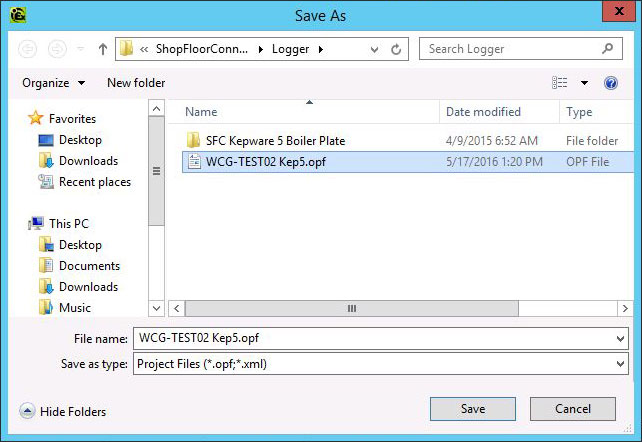Expand the Save as type dropdown
This screenshot has height=442, width=642.
pyautogui.click(x=621, y=365)
